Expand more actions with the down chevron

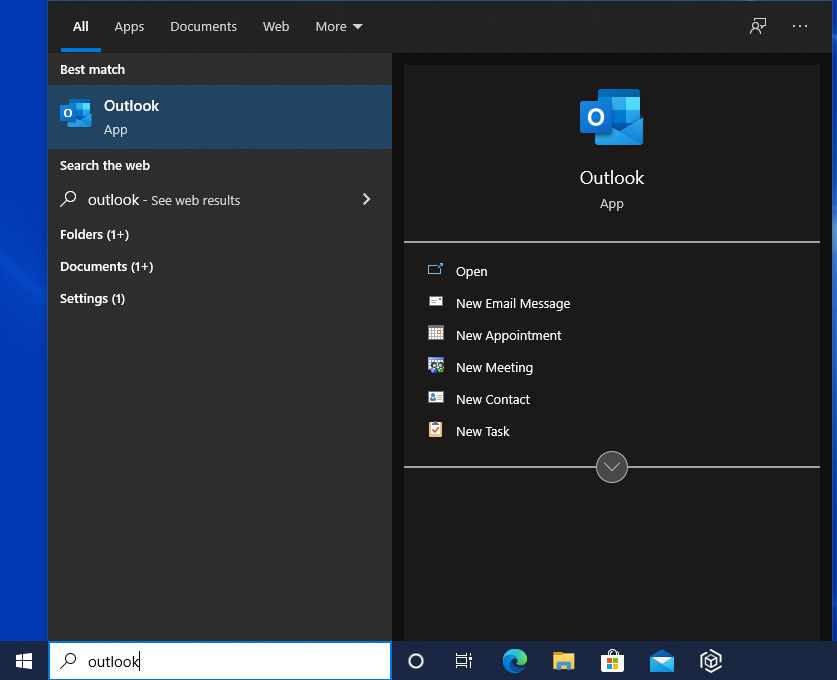click(x=611, y=467)
